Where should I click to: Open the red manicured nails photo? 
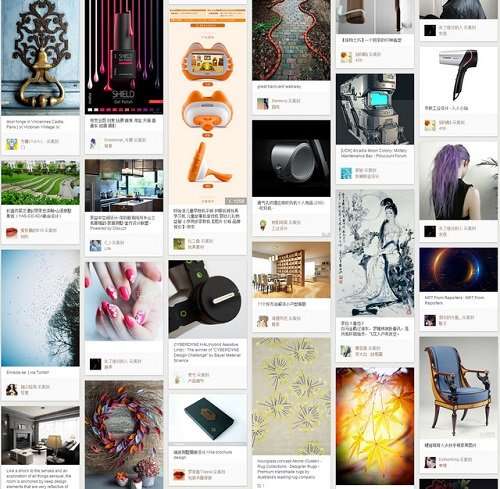click(x=124, y=301)
